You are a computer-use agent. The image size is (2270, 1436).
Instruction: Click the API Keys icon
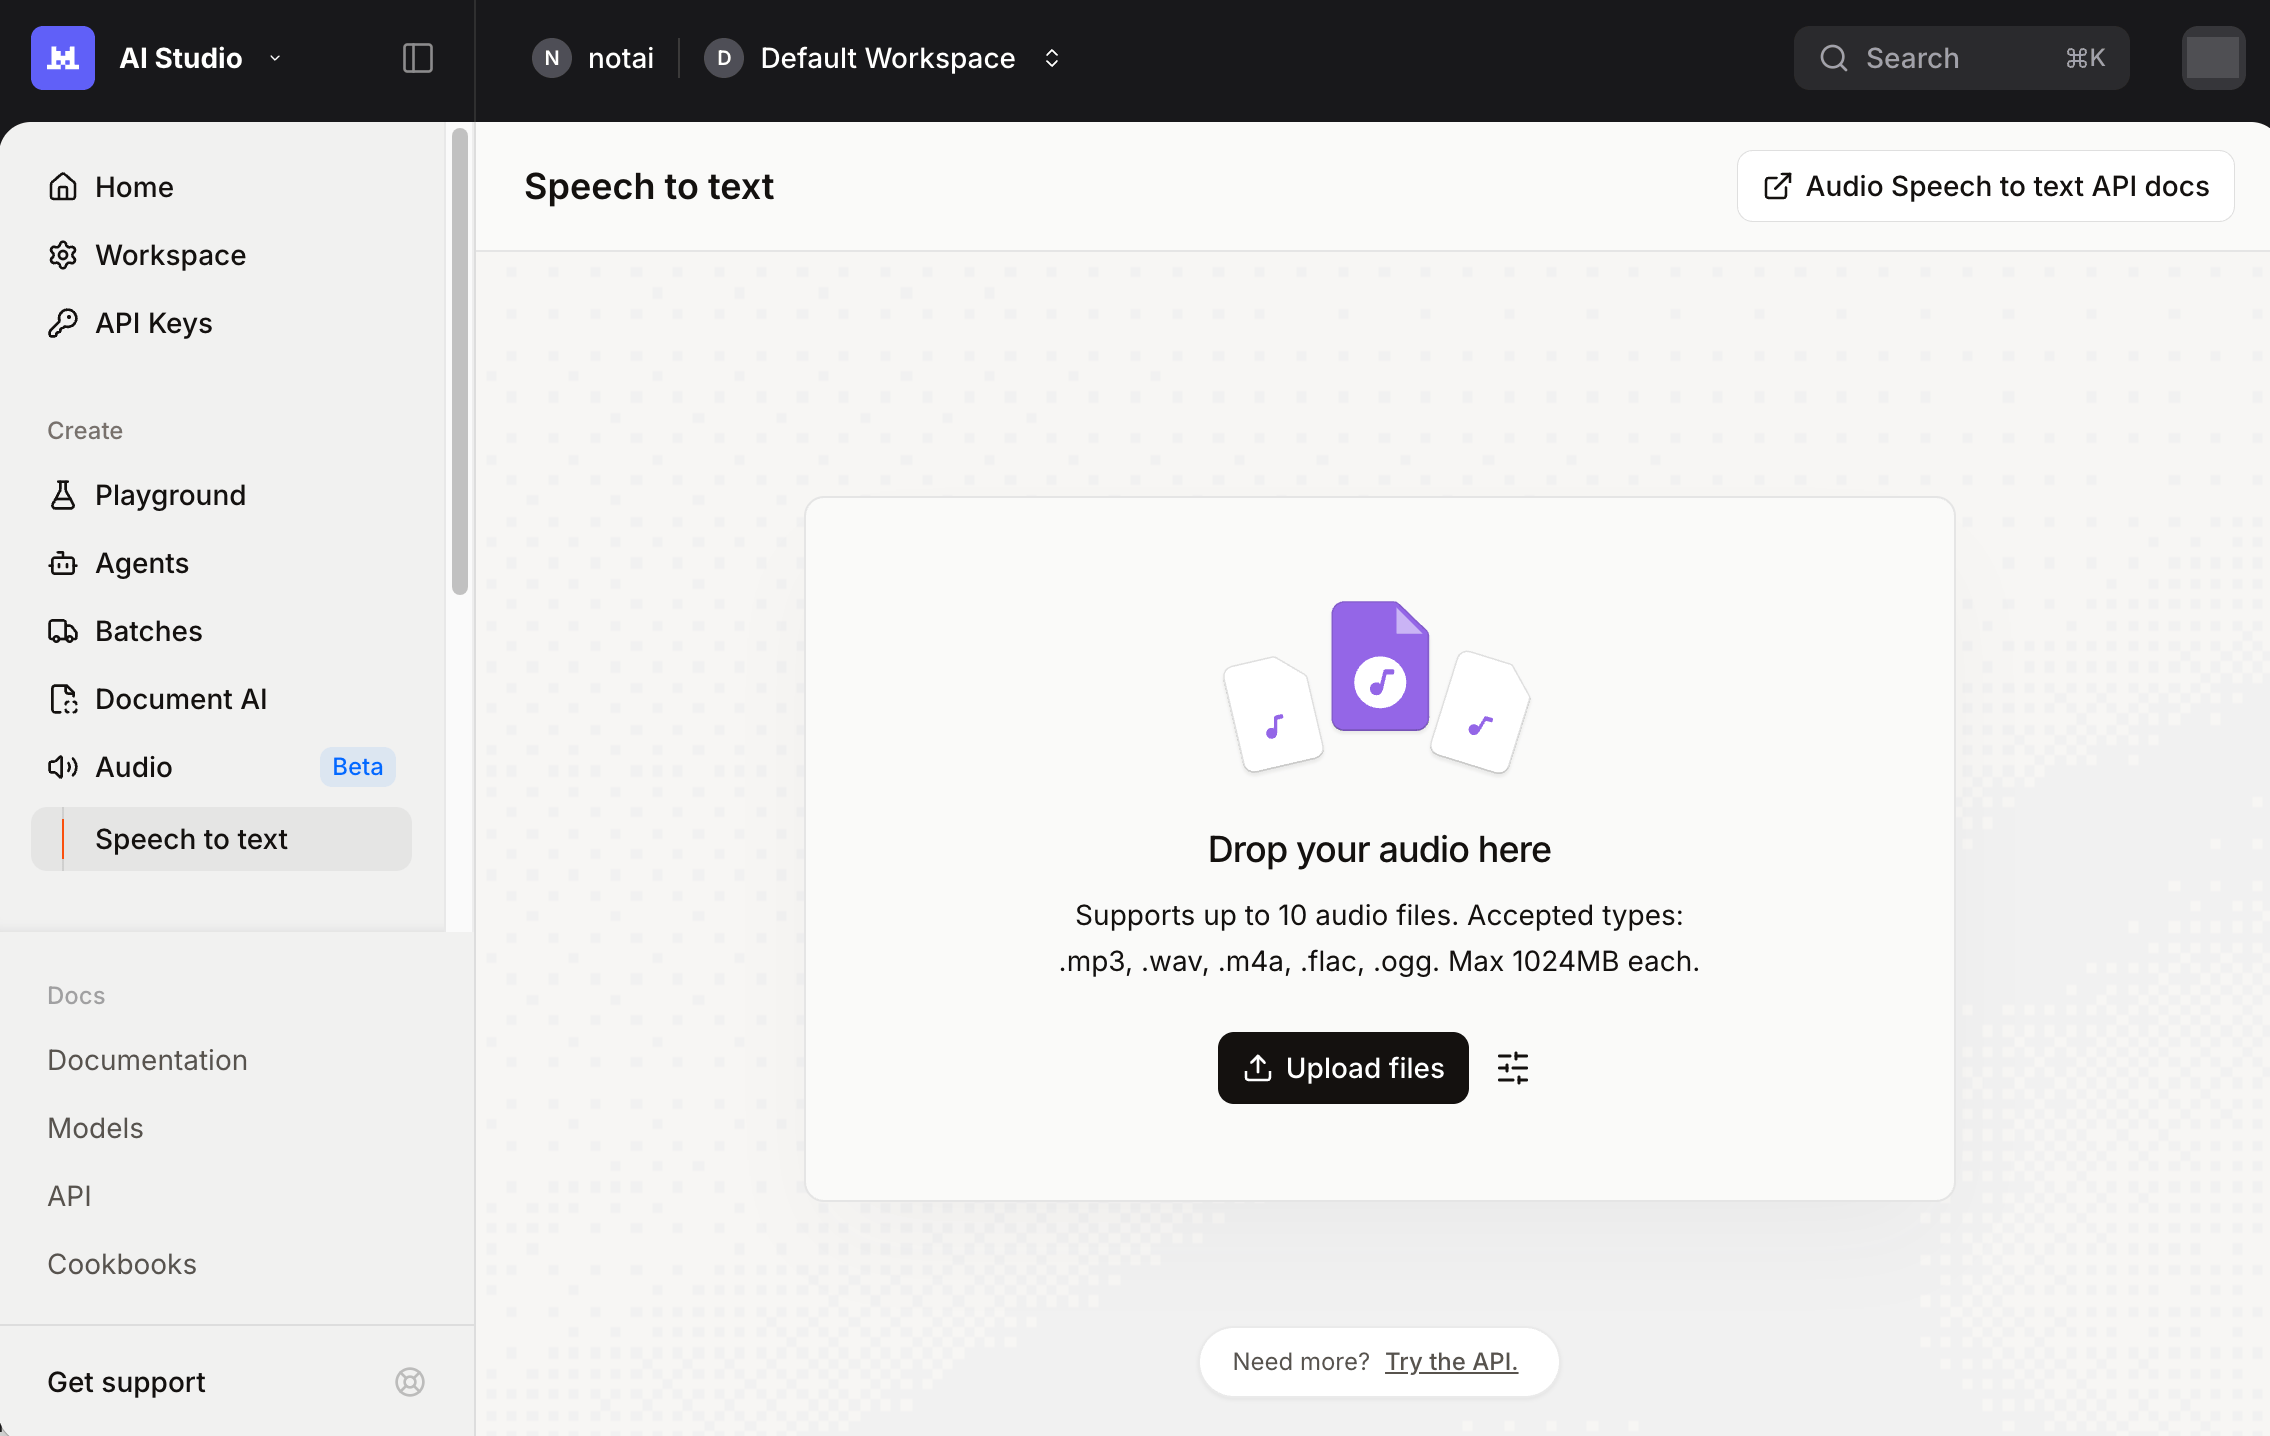[63, 322]
